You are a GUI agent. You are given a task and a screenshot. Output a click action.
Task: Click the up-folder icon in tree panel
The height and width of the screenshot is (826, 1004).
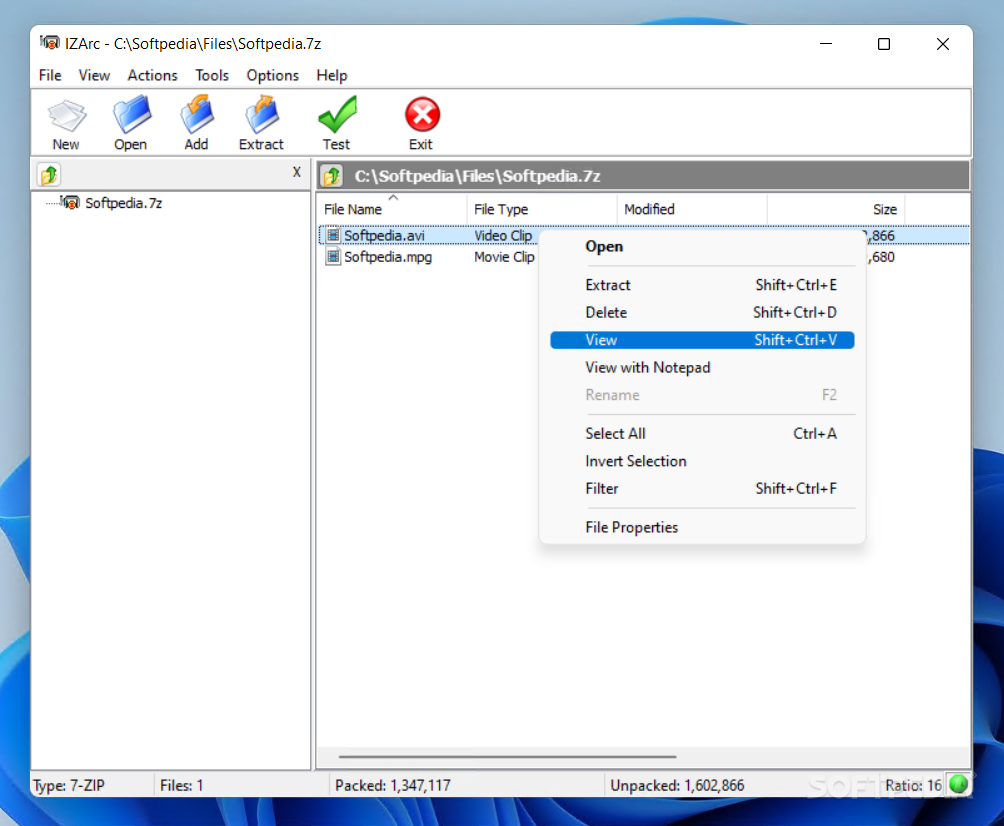(49, 175)
